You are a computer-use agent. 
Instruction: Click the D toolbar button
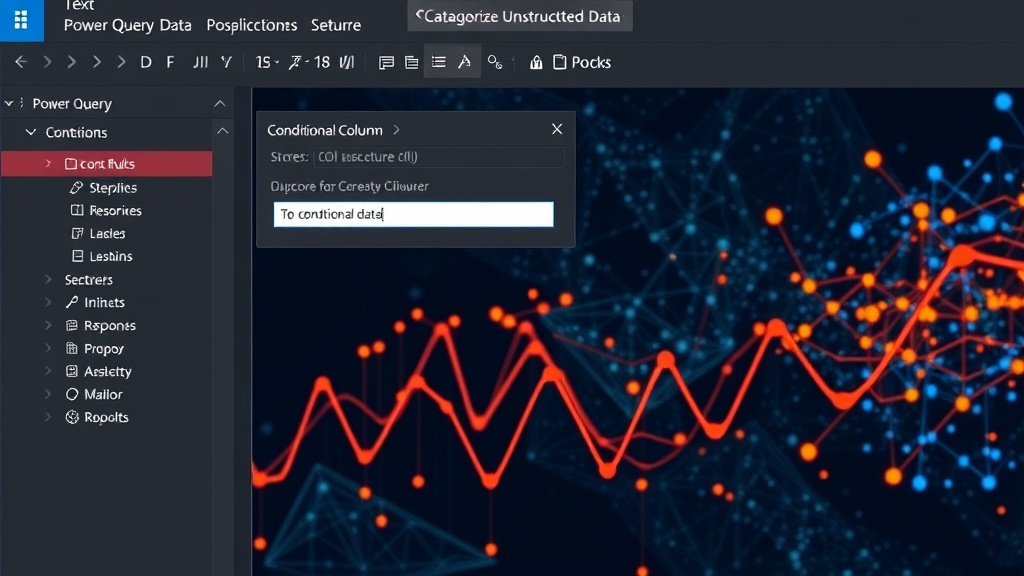point(146,62)
